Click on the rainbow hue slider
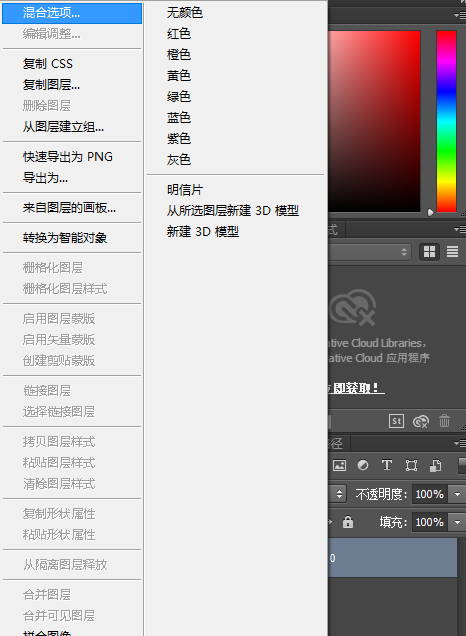Screen dimensions: 466x636 [447, 121]
